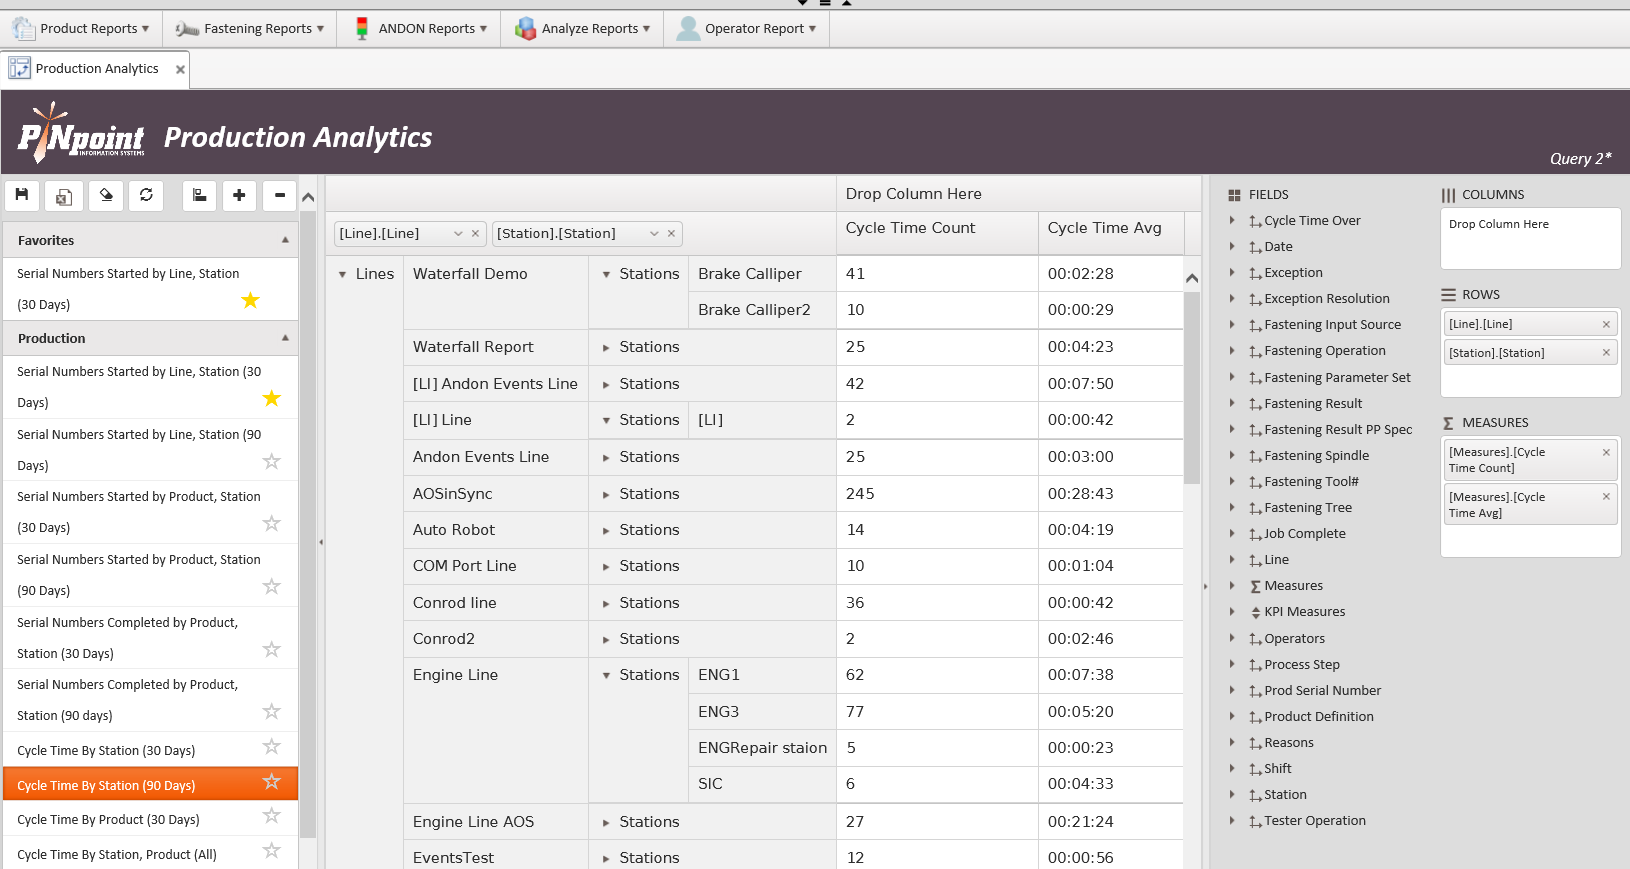Collapse Stations under Waterfall Demo

pos(606,274)
